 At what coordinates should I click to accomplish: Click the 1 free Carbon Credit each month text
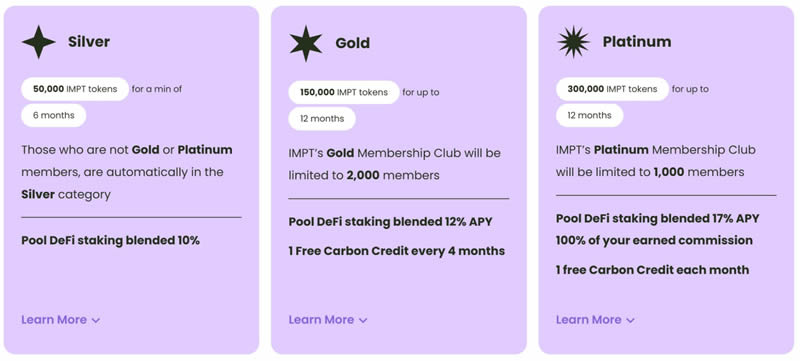pyautogui.click(x=653, y=270)
